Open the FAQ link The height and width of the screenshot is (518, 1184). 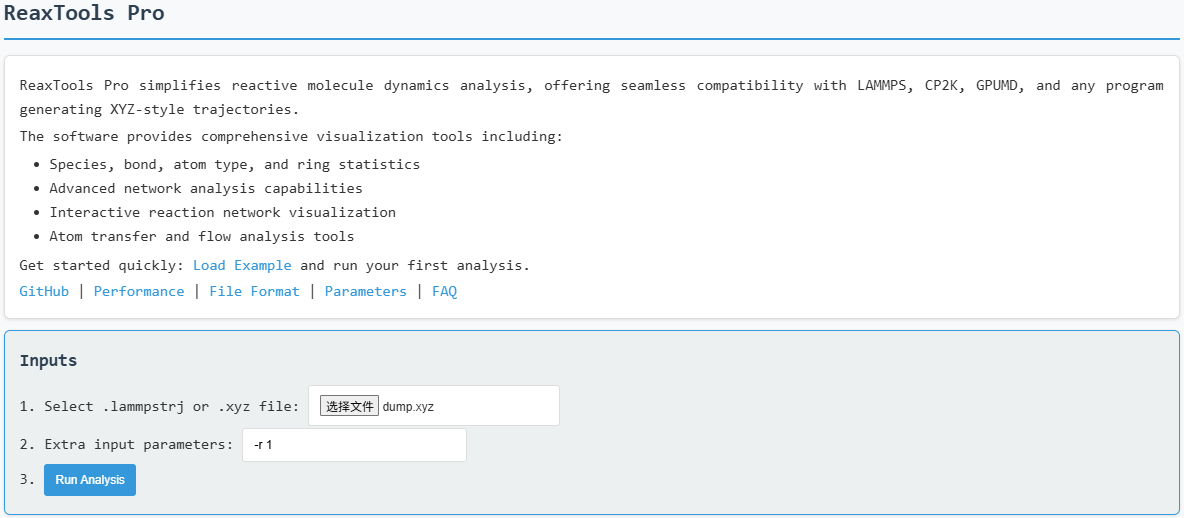[x=444, y=291]
